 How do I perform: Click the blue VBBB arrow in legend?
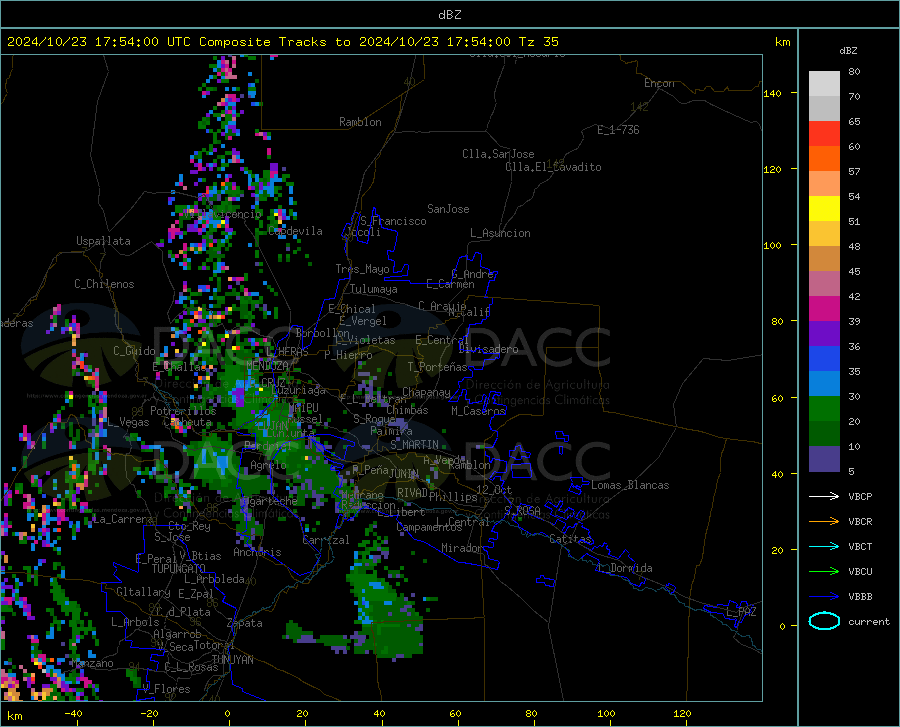[x=824, y=596]
